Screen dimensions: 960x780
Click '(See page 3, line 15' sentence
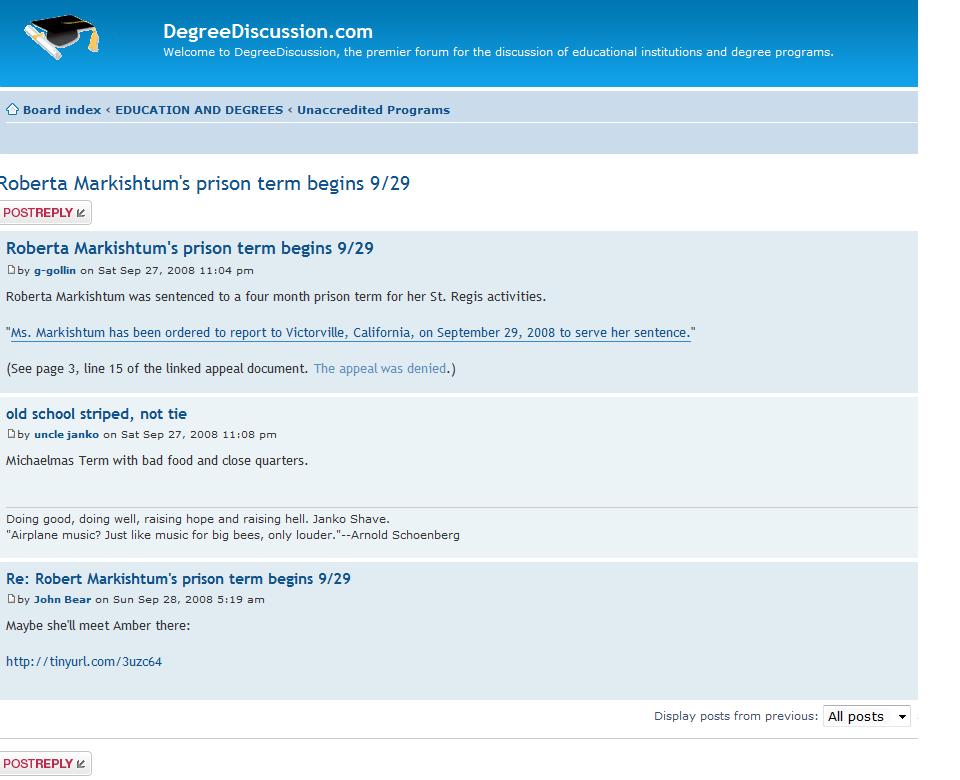157,369
